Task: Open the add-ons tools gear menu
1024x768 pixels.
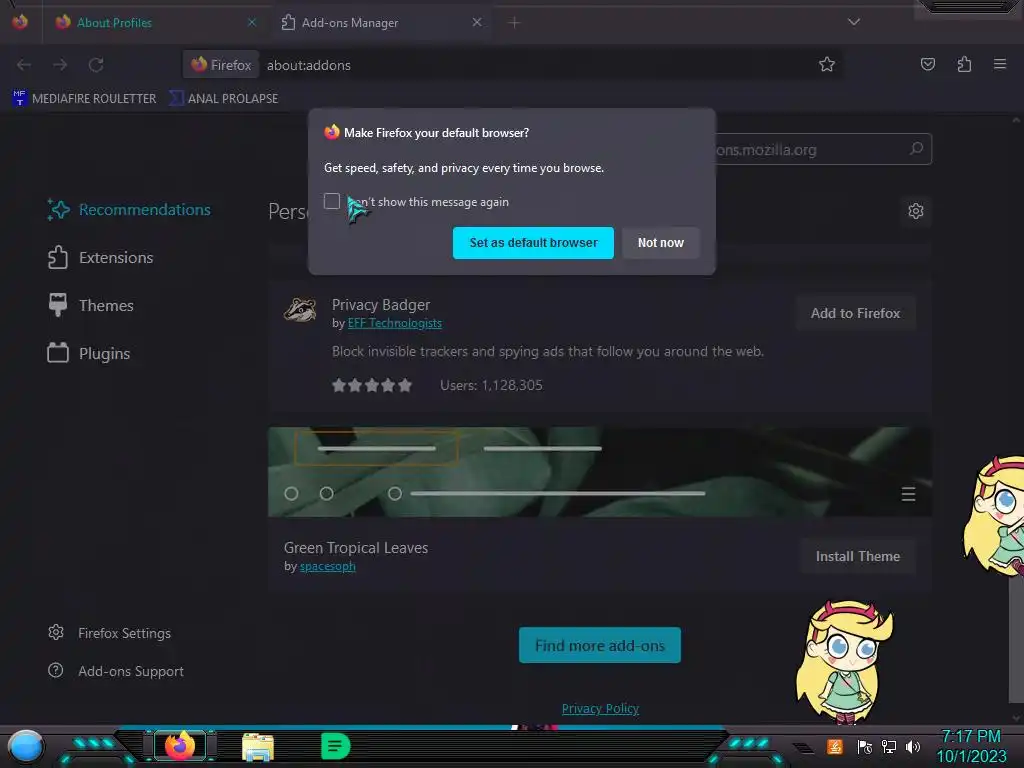Action: pyautogui.click(x=916, y=211)
